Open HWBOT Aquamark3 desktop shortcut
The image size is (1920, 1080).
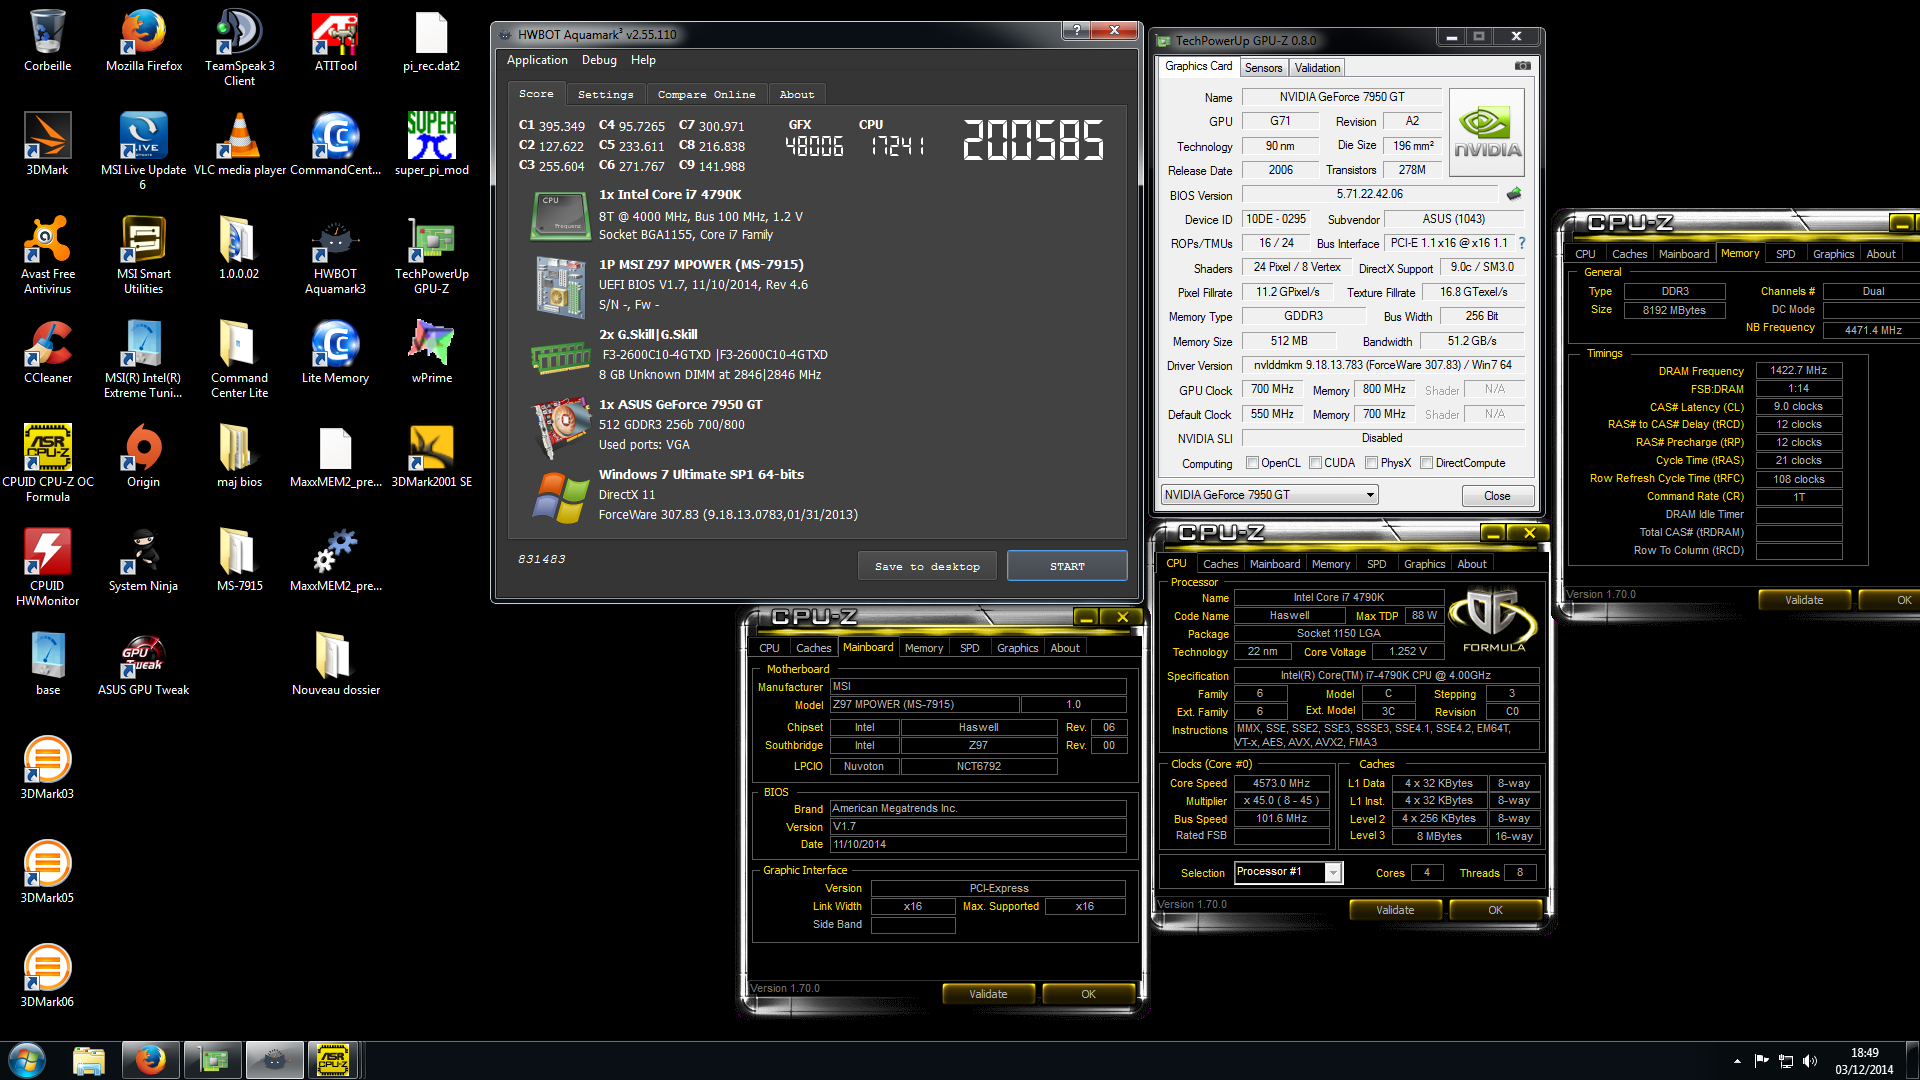tap(336, 254)
